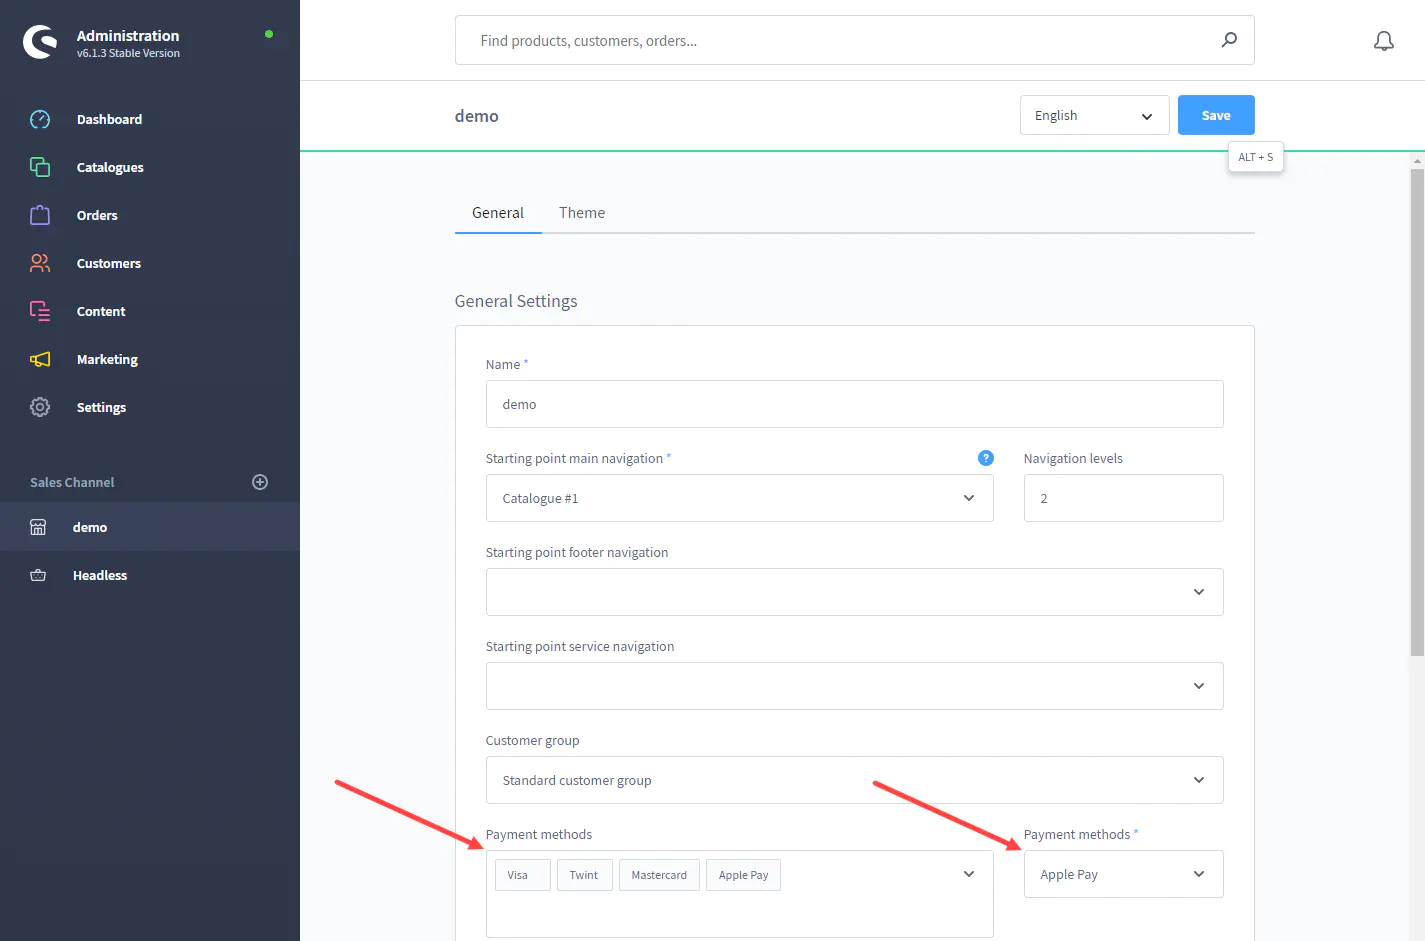
Task: Open the Headless sales channel
Action: point(100,575)
